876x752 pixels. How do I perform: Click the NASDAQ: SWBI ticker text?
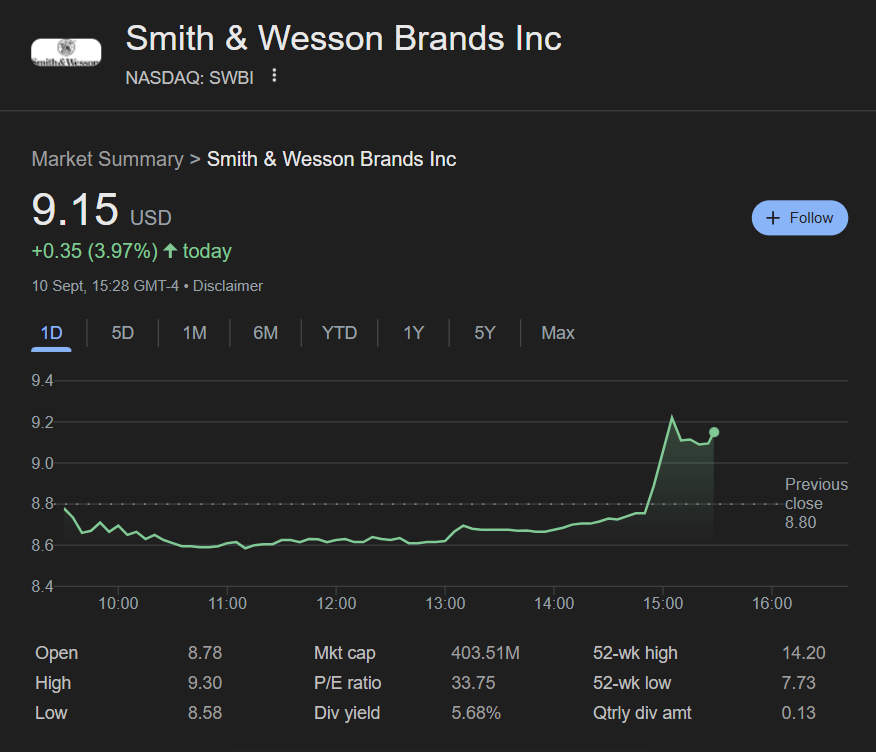(189, 78)
